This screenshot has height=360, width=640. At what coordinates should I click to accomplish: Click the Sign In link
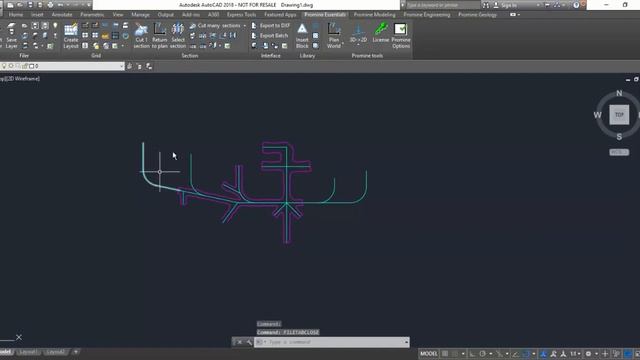(509, 5)
